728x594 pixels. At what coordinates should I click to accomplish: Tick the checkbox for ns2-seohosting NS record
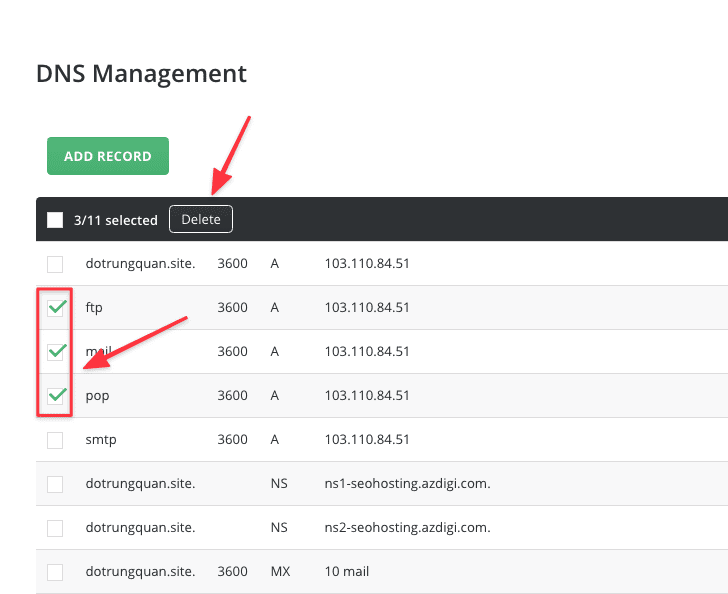pyautogui.click(x=55, y=528)
